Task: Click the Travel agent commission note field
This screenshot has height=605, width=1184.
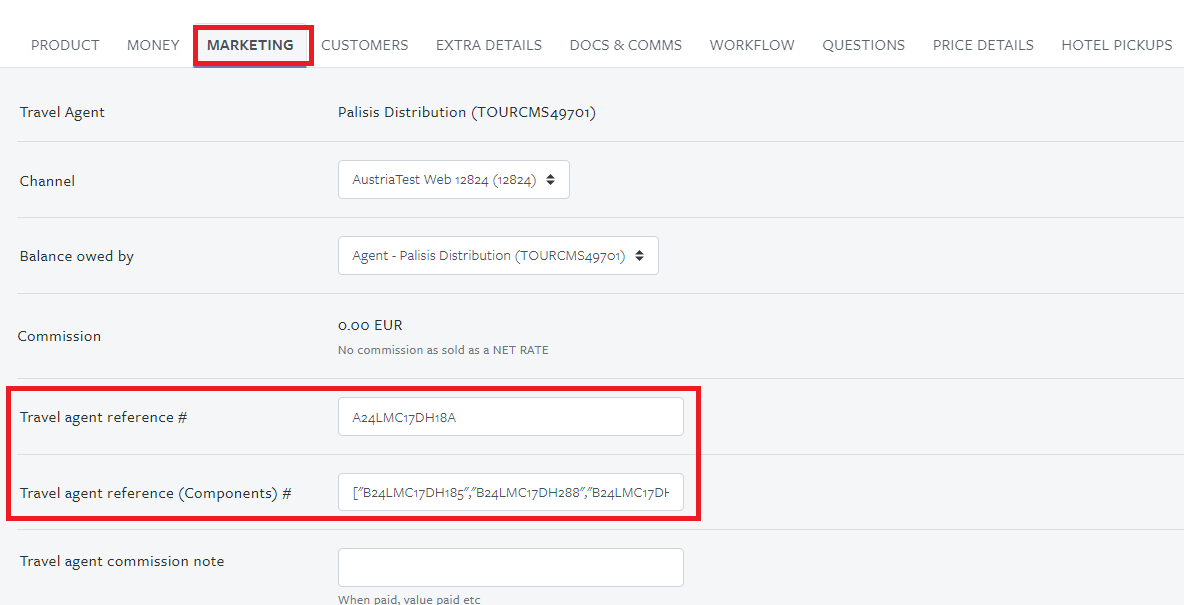Action: coord(510,567)
